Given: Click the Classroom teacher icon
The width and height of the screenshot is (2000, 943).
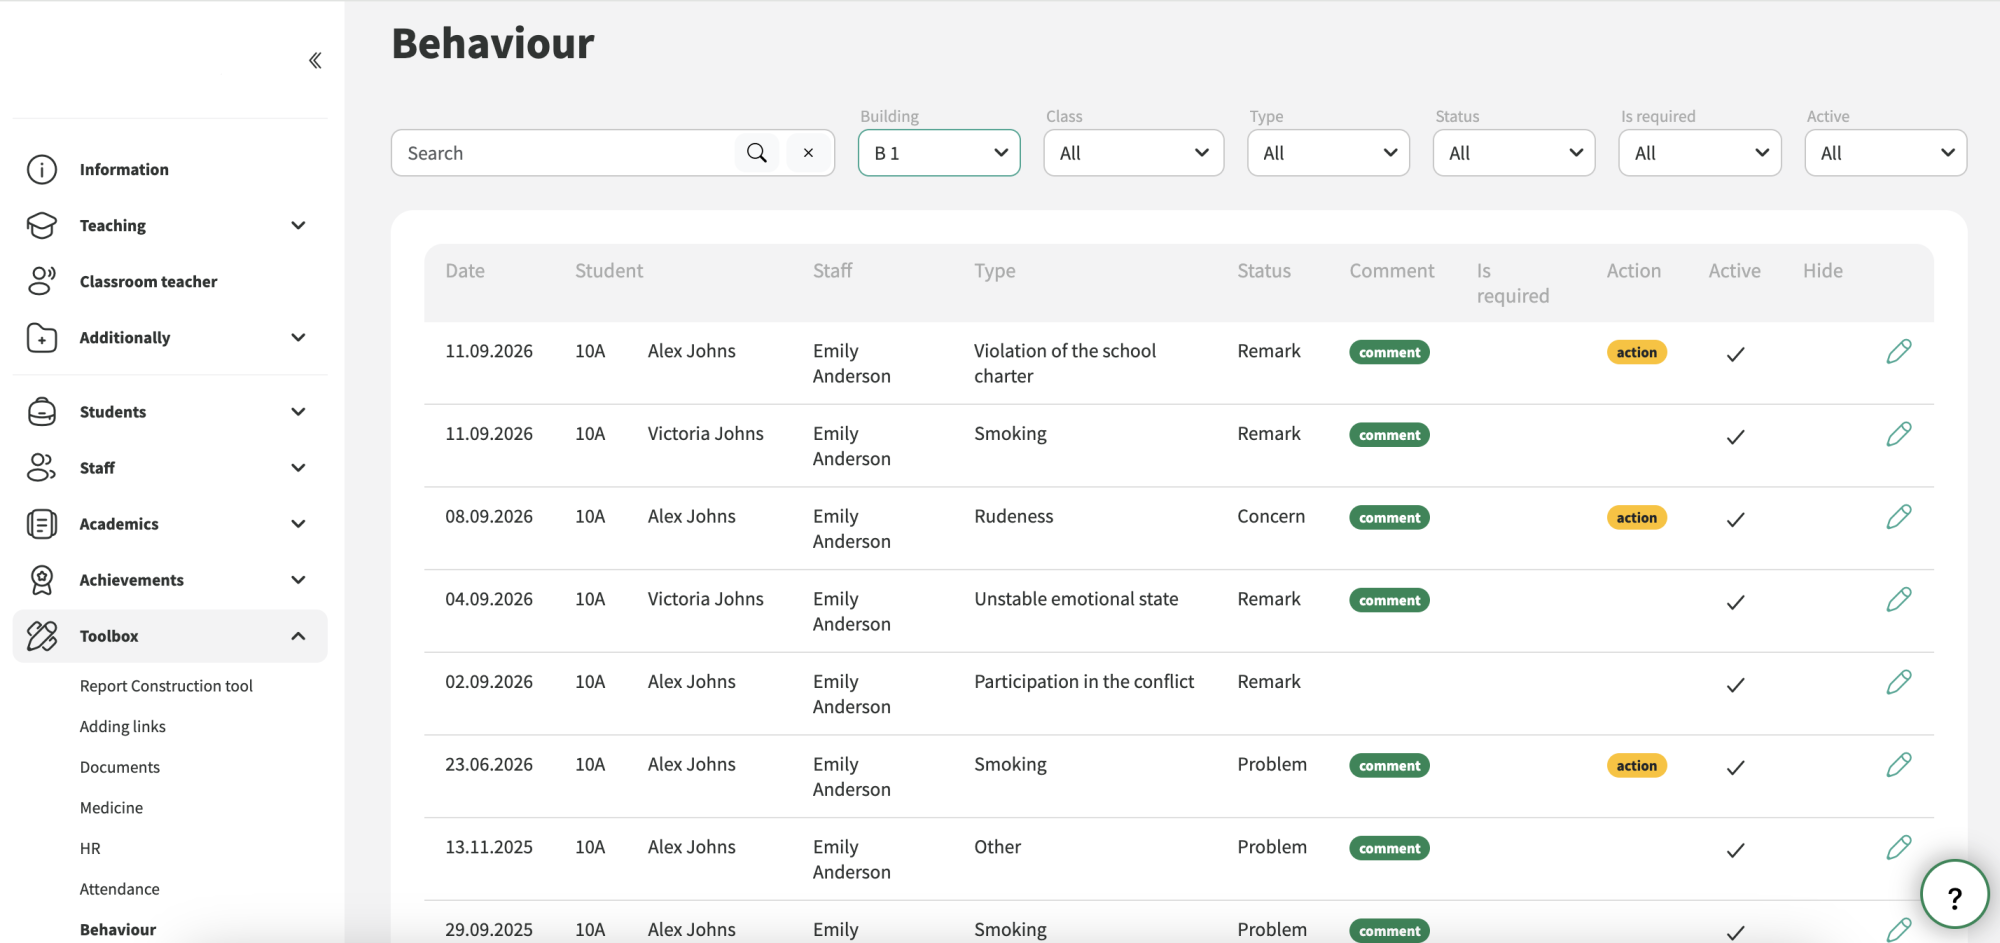Looking at the screenshot, I should click(x=42, y=282).
